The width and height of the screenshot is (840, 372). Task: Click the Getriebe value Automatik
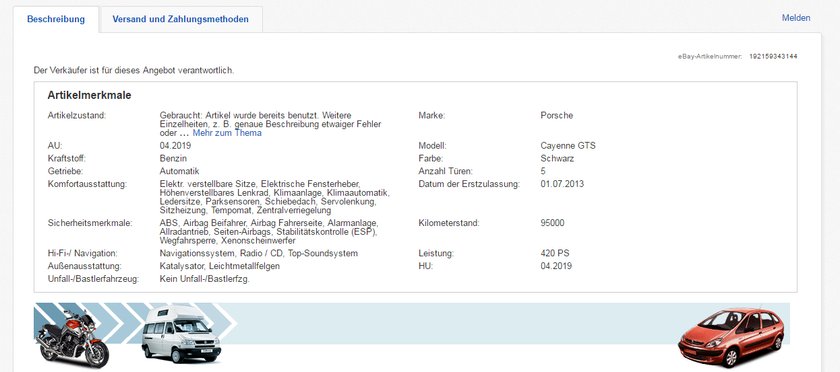[179, 172]
